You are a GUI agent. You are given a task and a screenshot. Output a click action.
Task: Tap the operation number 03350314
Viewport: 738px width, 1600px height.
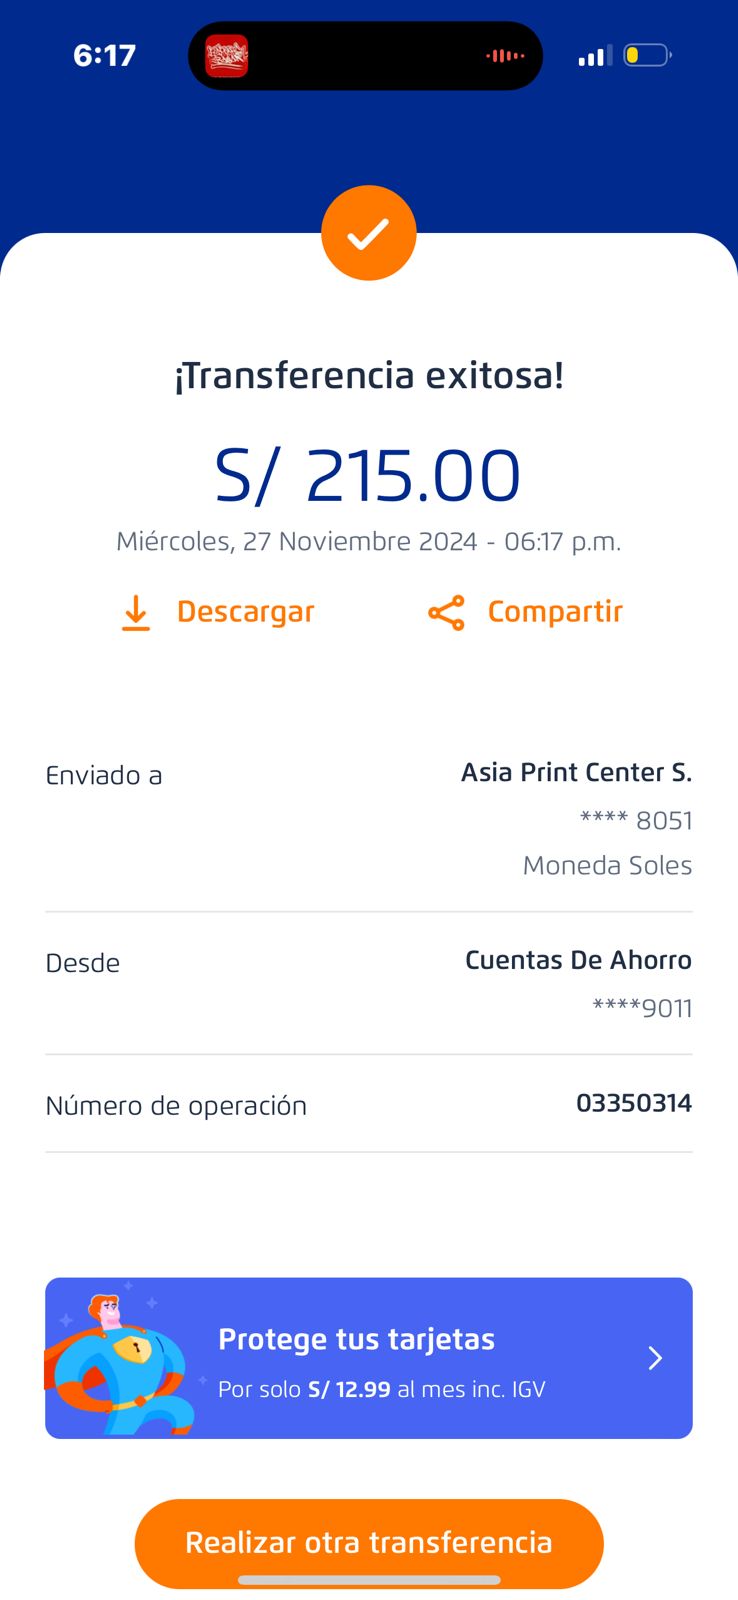tap(633, 1103)
